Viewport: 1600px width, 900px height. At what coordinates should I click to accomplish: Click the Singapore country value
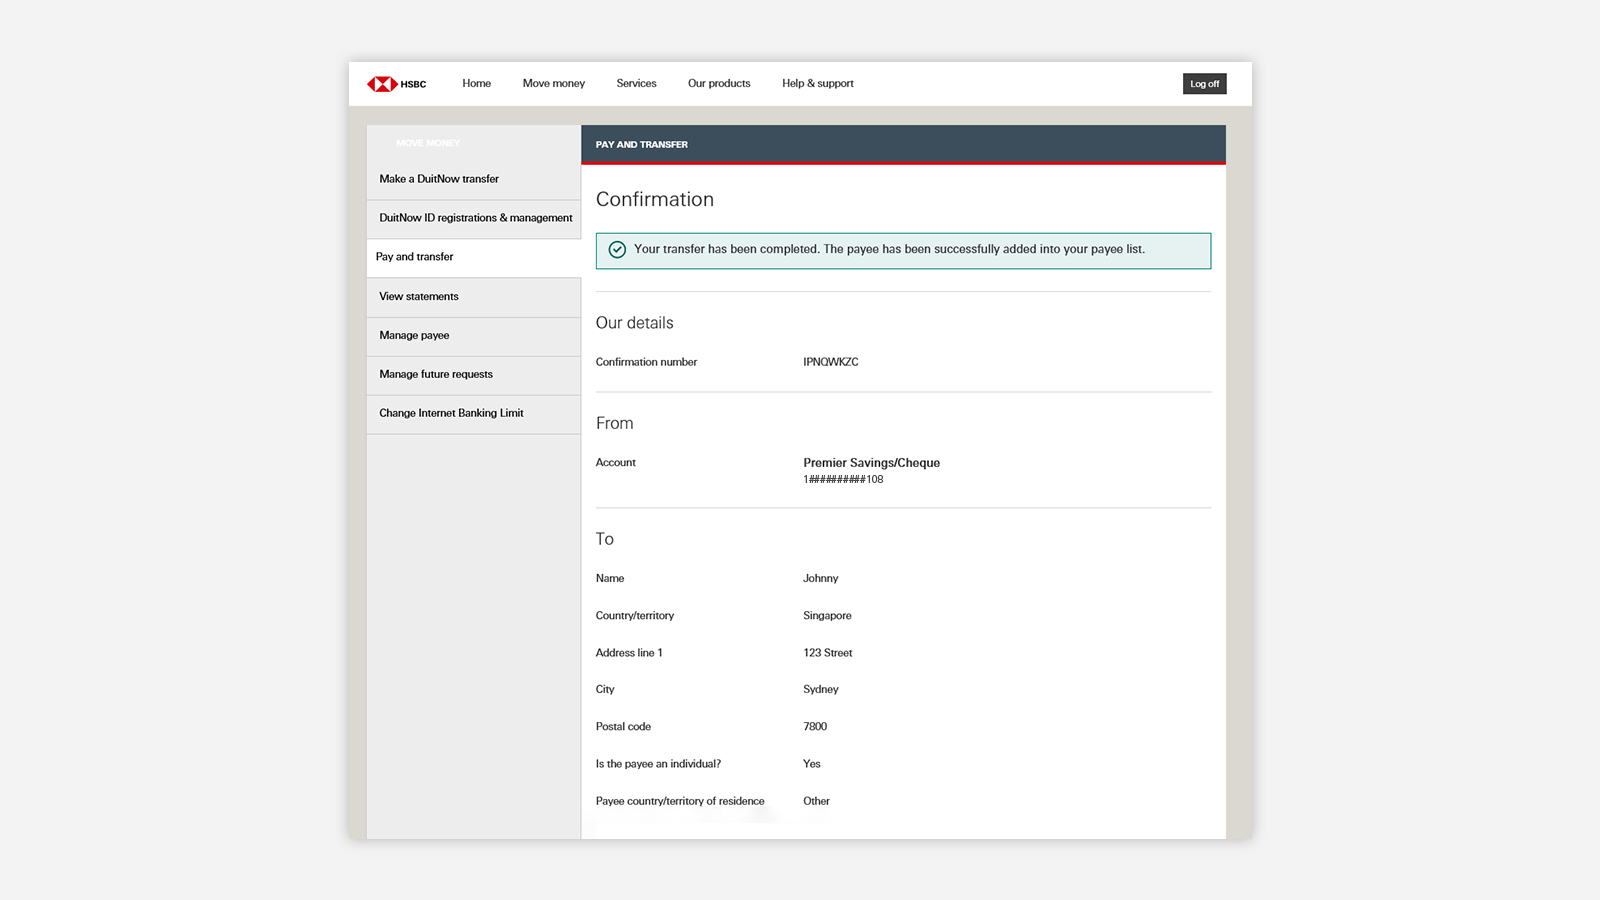point(827,616)
